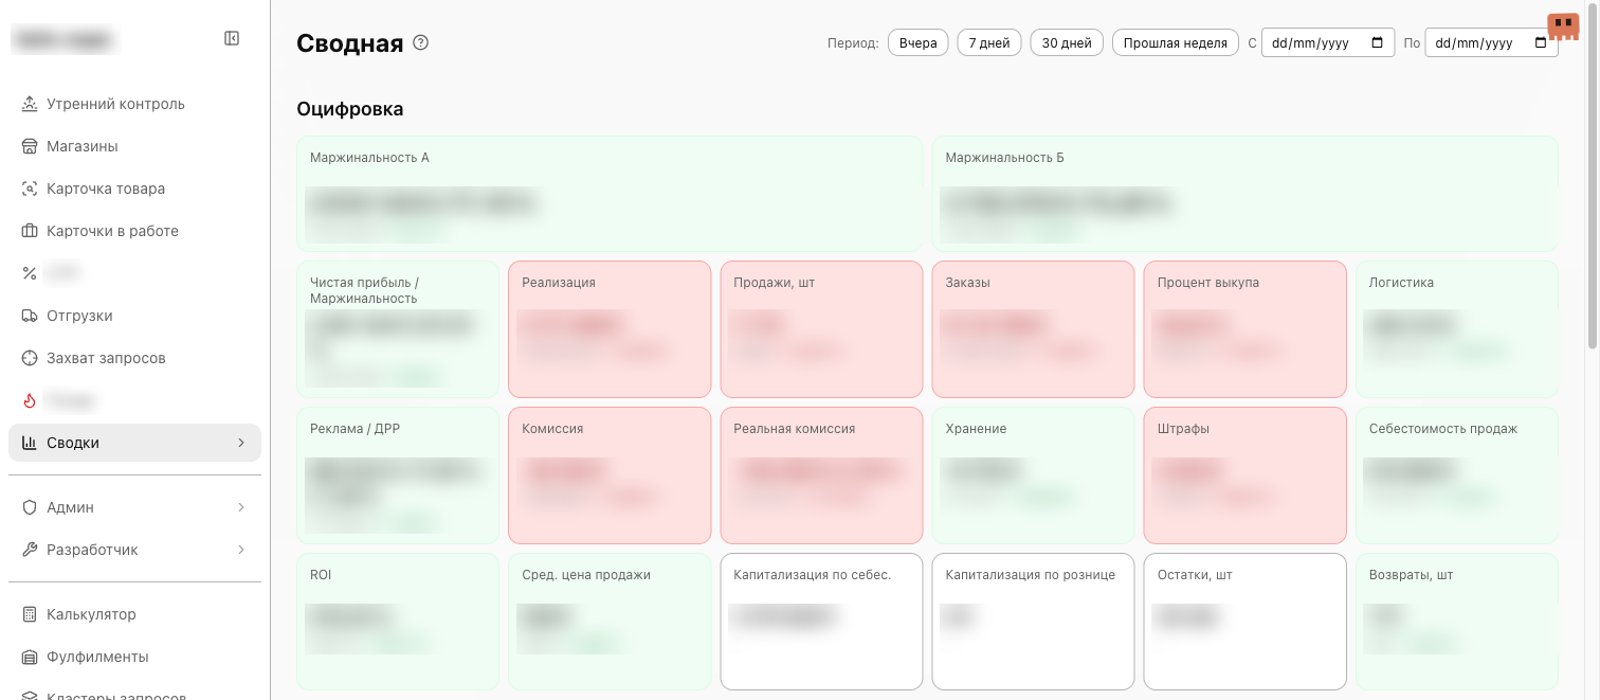Click the Капитализация по рознице card

click(1033, 621)
